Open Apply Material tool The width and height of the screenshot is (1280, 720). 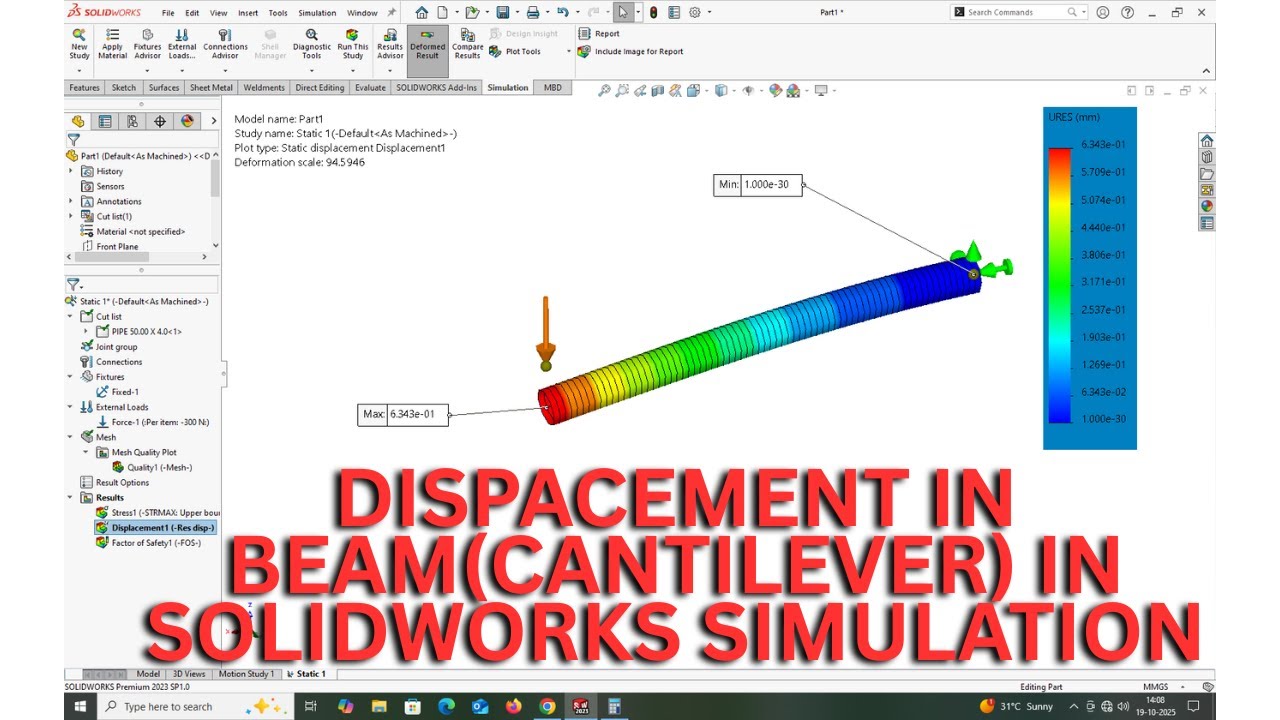click(112, 44)
